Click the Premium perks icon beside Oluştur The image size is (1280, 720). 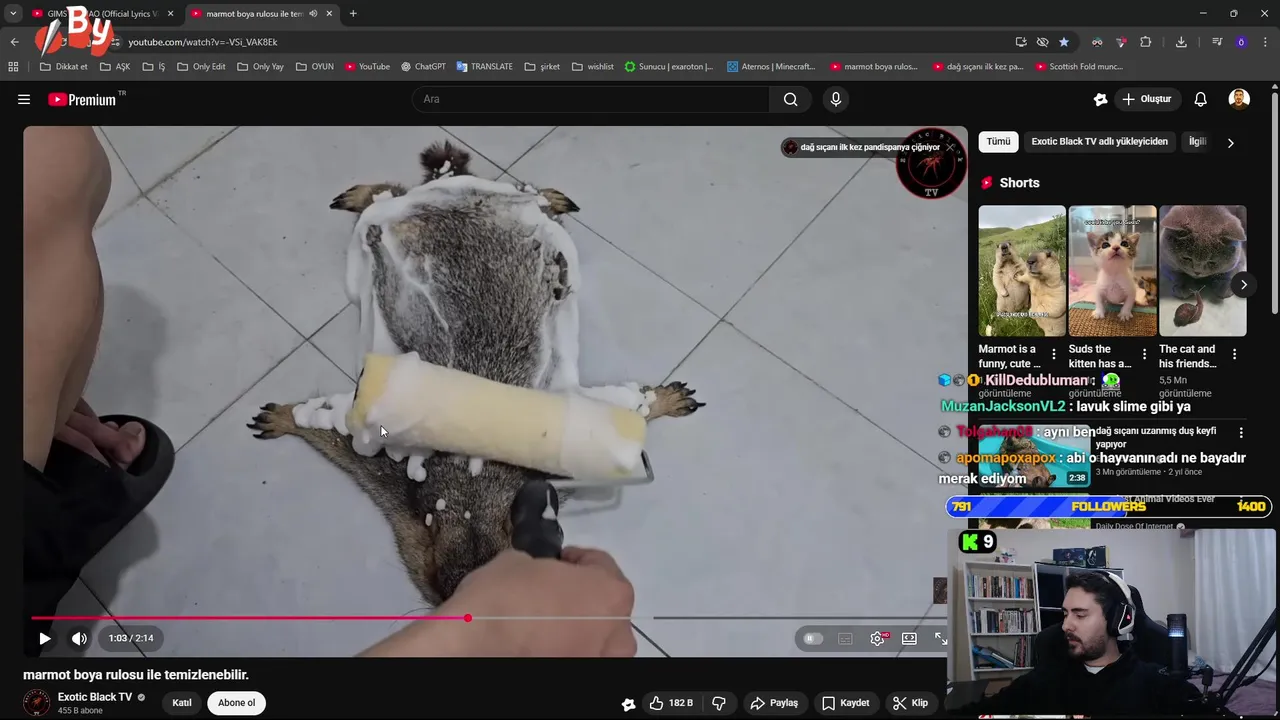pyautogui.click(x=1100, y=99)
